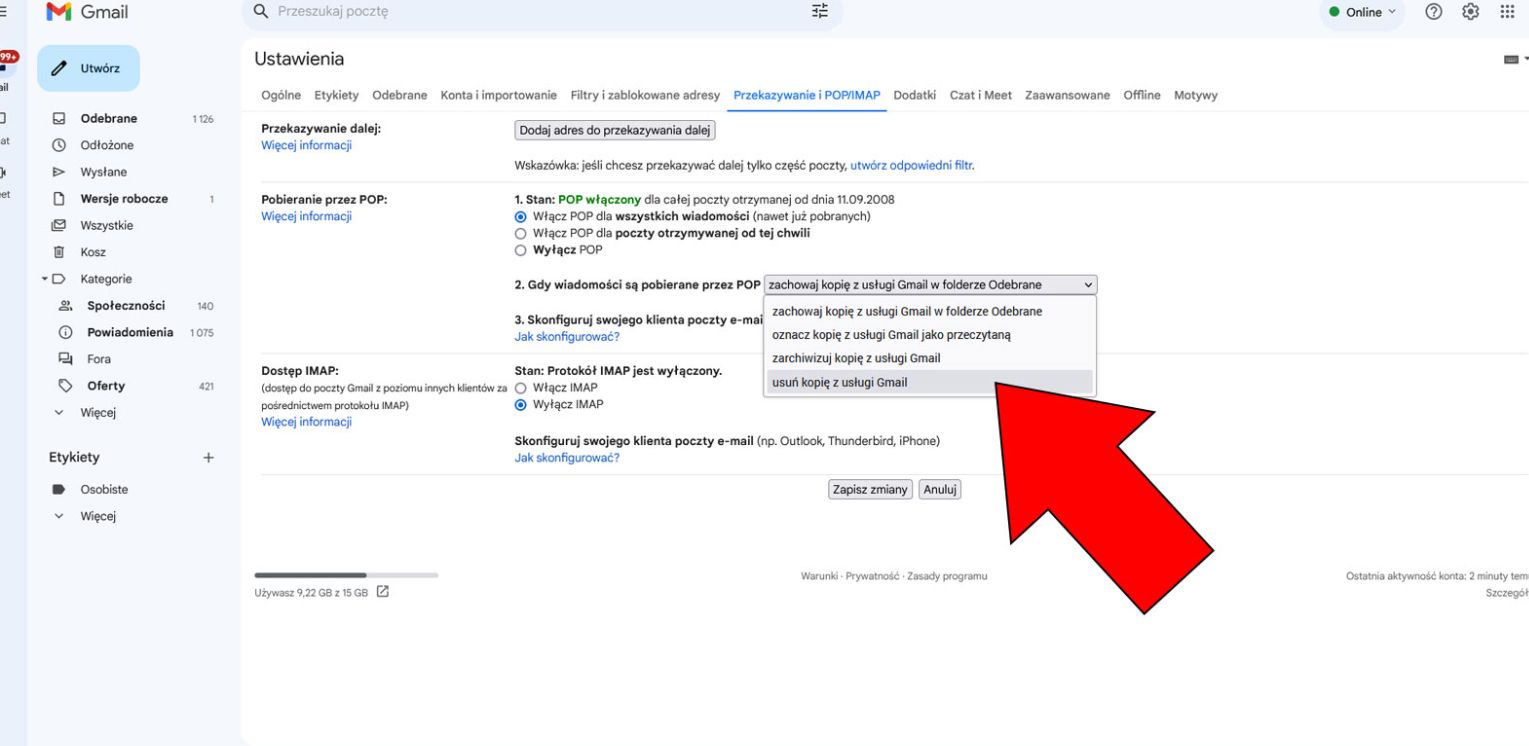
Task: Switch to the Motywy tab
Action: point(1196,95)
